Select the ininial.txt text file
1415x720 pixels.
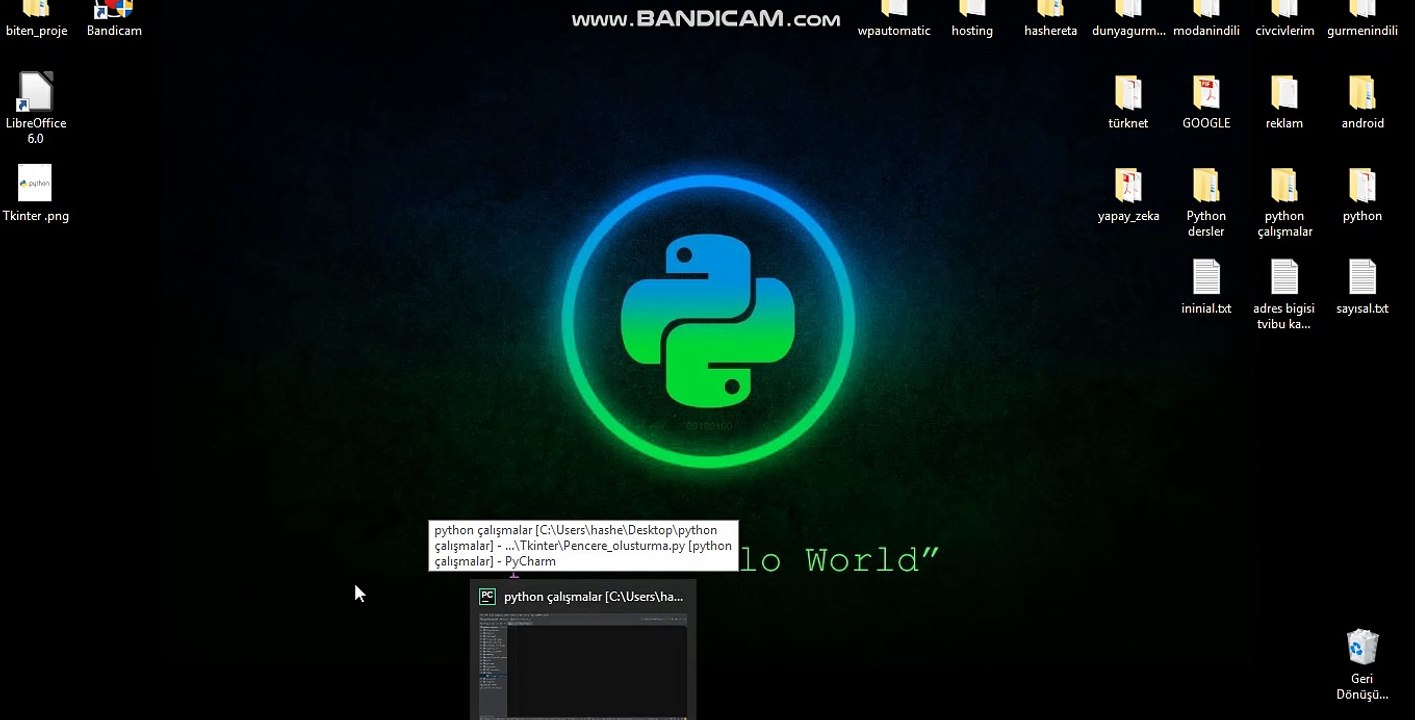point(1206,288)
